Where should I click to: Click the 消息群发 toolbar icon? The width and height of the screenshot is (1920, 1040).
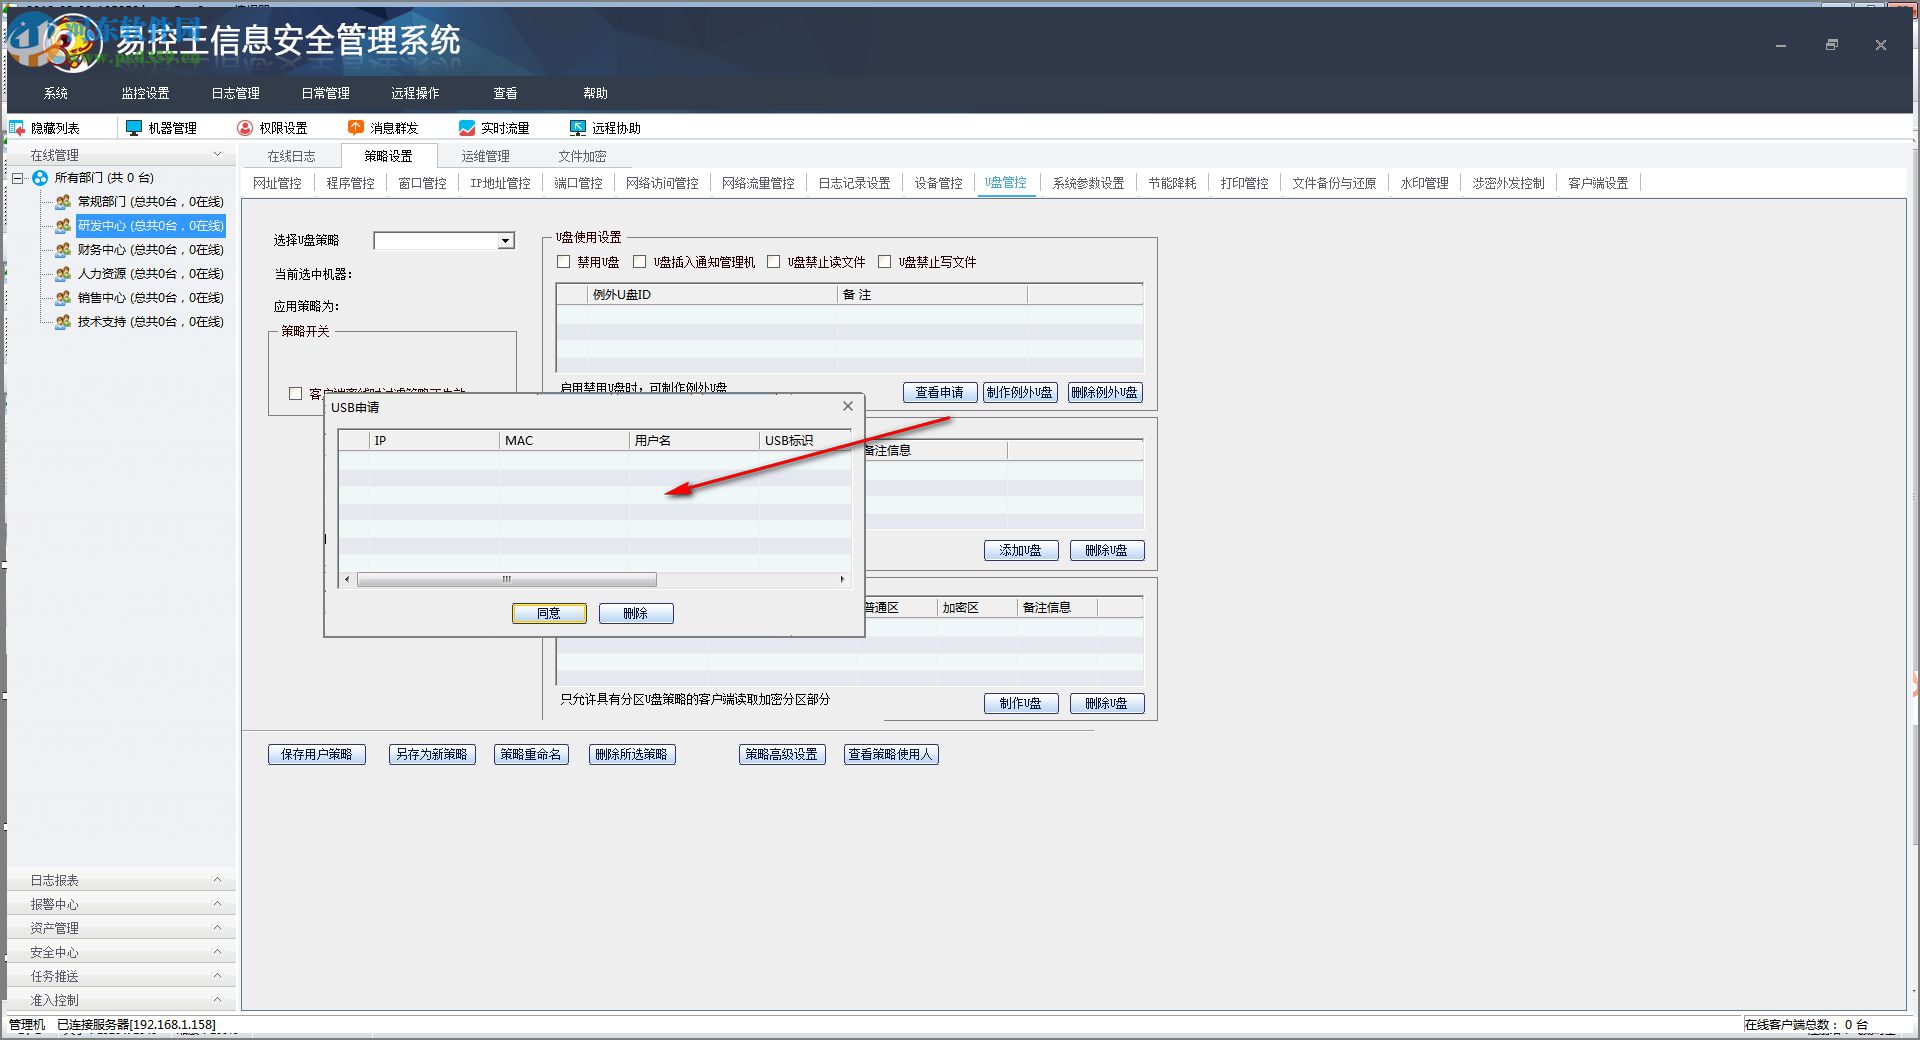(356, 128)
